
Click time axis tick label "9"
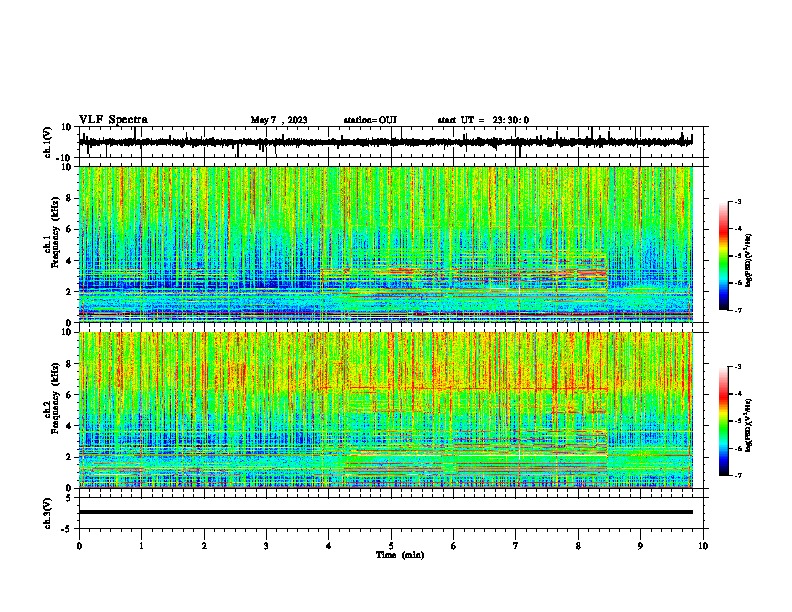pos(640,546)
